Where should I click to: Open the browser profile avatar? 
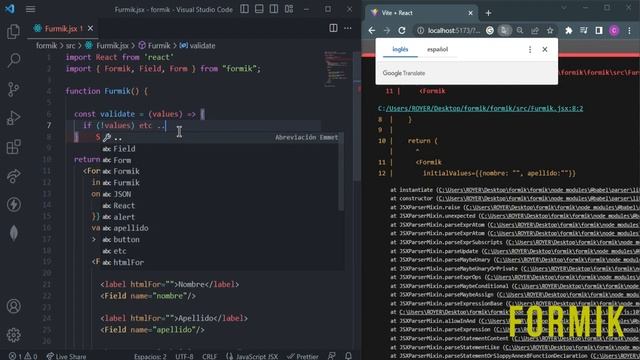pyautogui.click(x=614, y=31)
